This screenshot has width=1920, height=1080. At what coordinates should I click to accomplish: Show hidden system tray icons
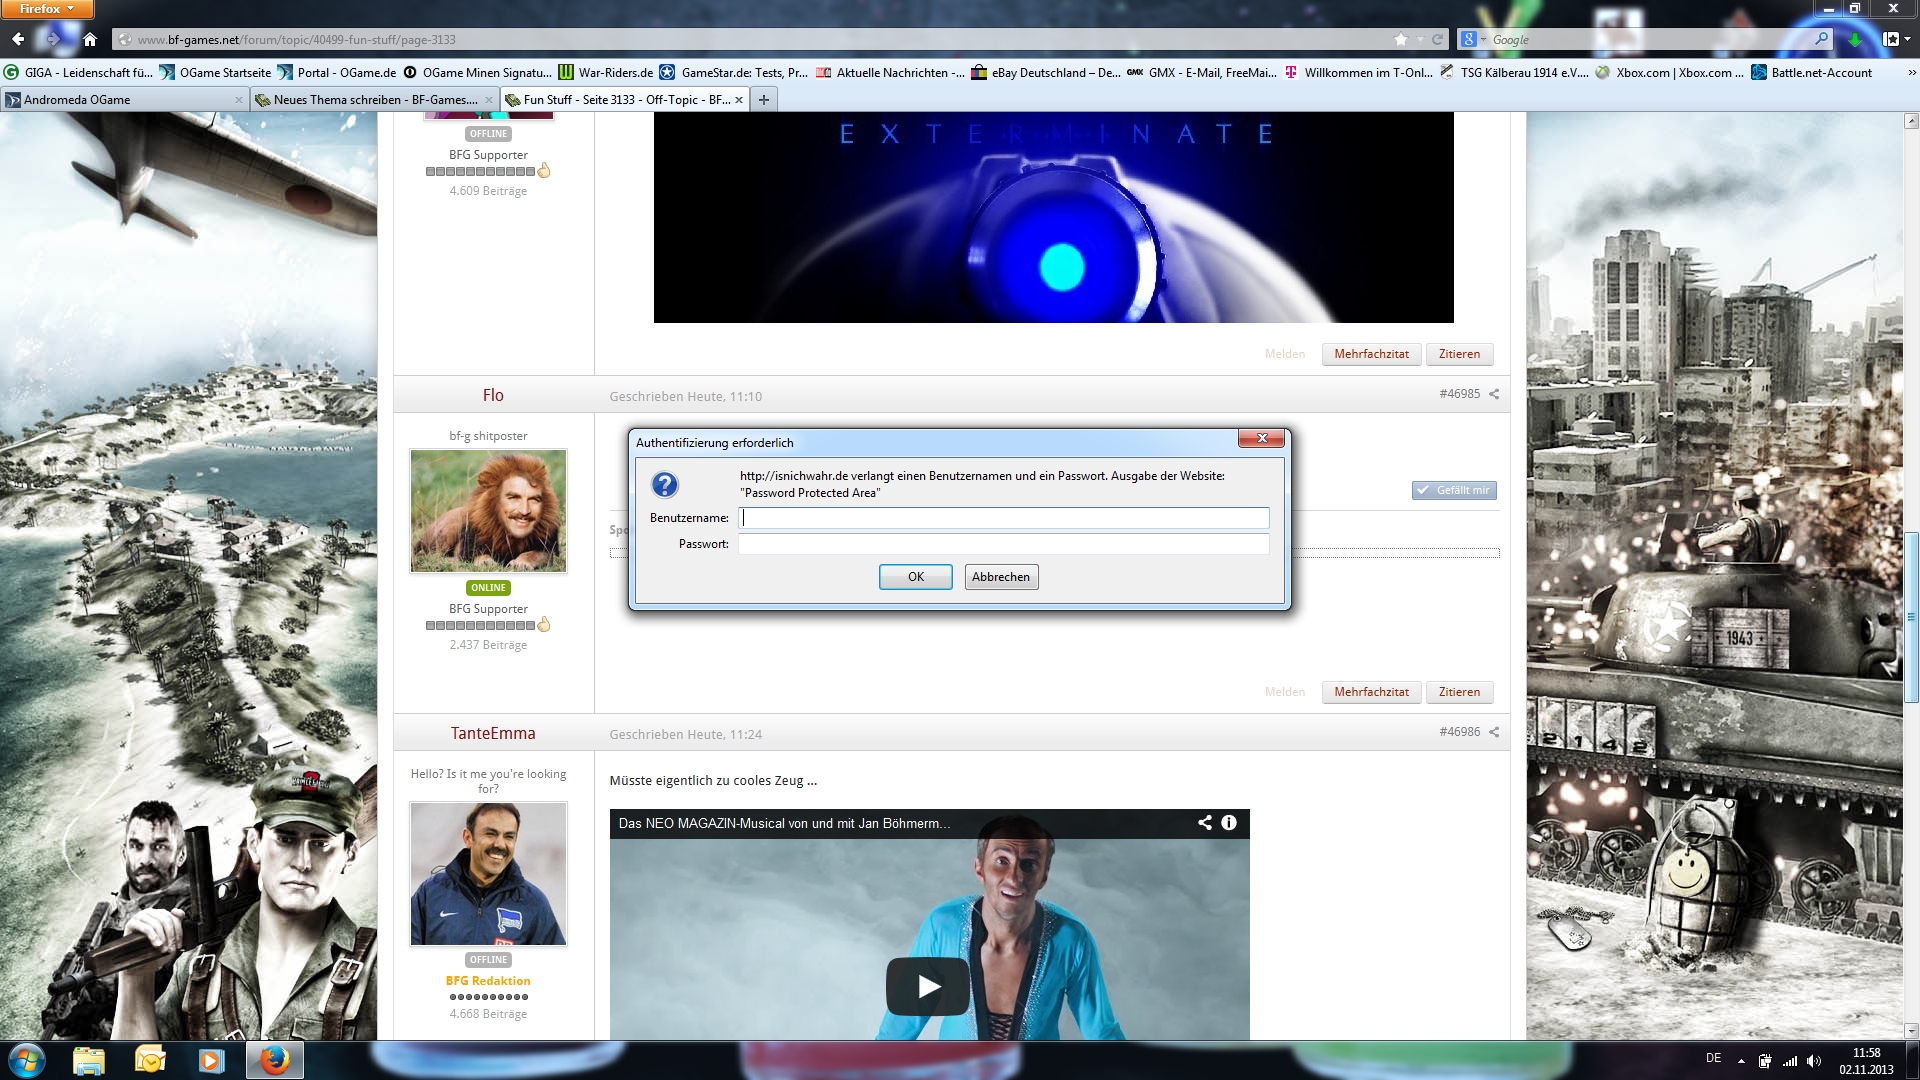[1741, 1060]
